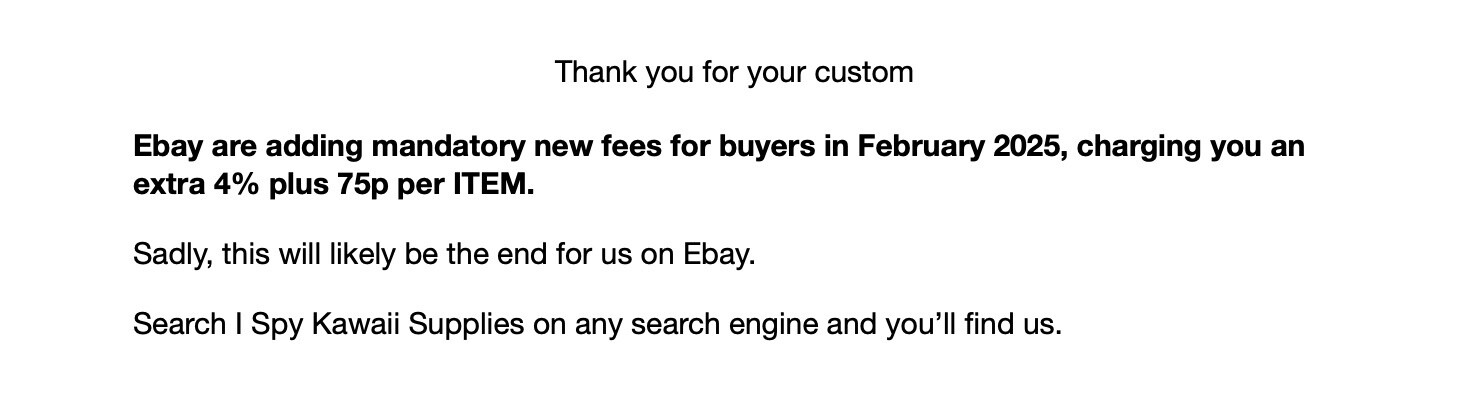Click "Ebay." at the end of the Sadly sentence
The image size is (1476, 410).
[719, 254]
